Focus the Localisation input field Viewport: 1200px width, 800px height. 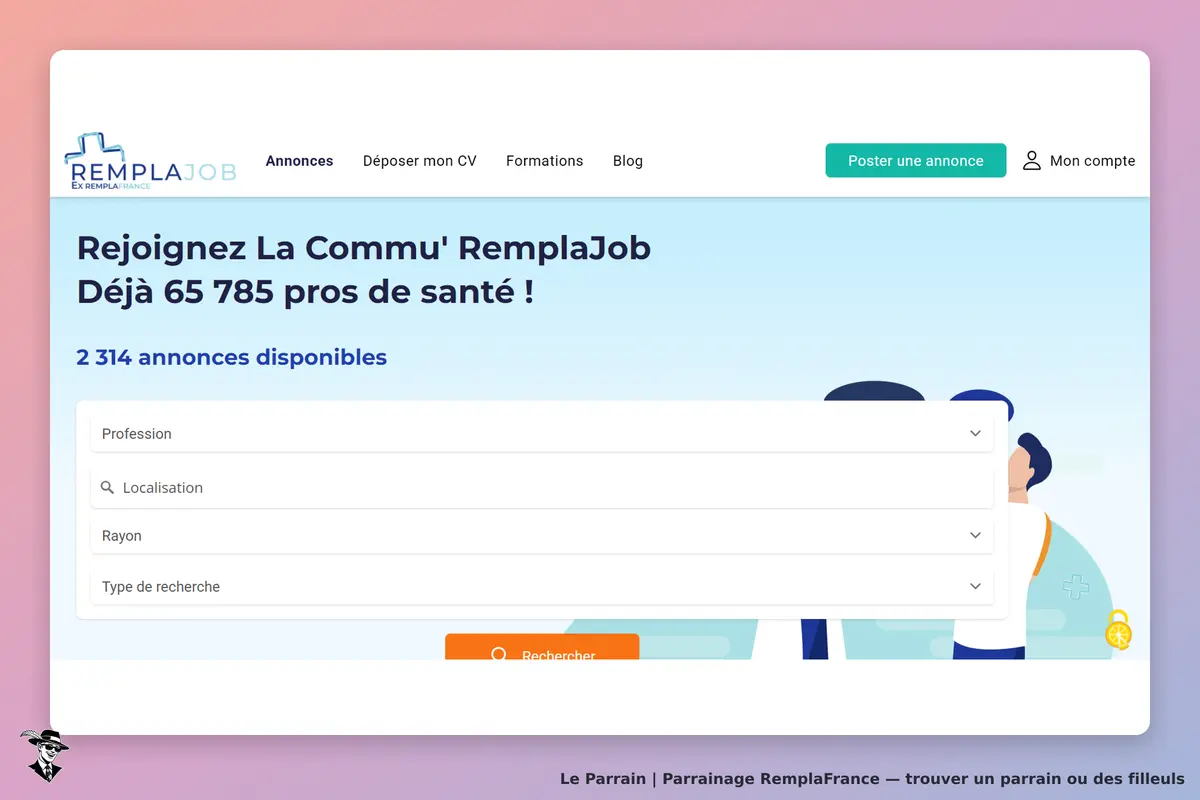542,488
